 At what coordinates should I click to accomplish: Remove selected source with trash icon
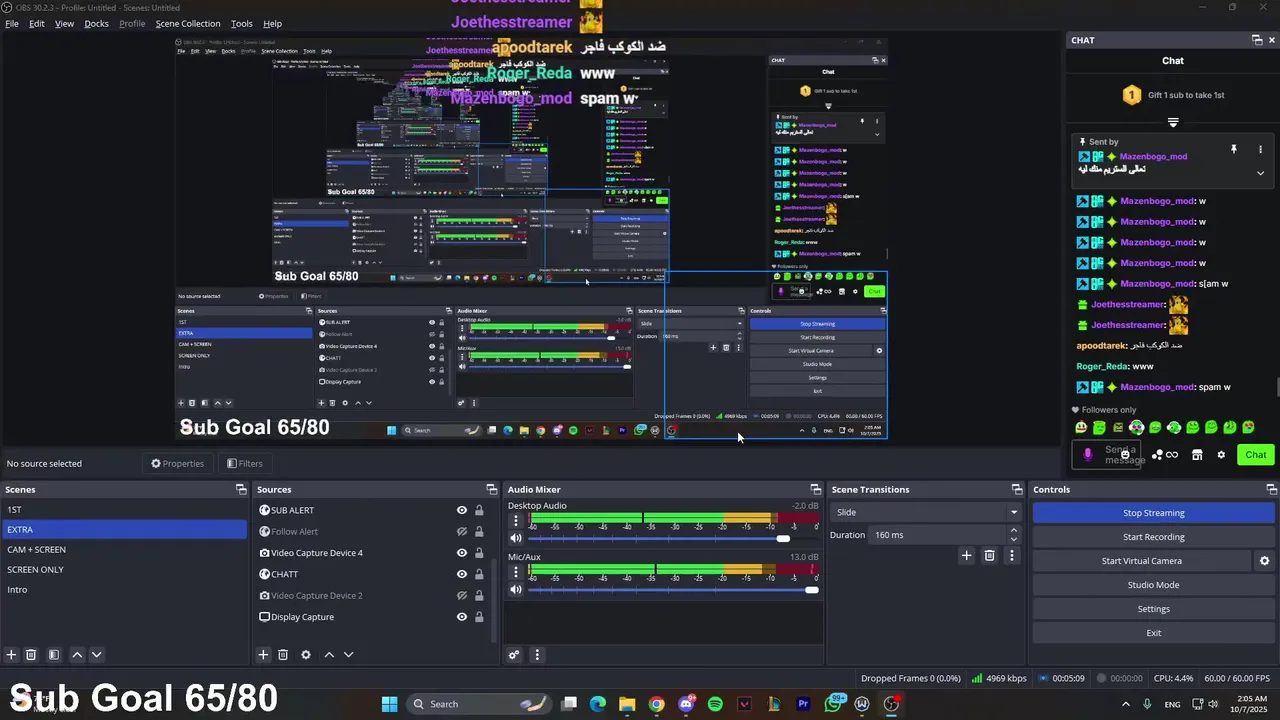[283, 655]
